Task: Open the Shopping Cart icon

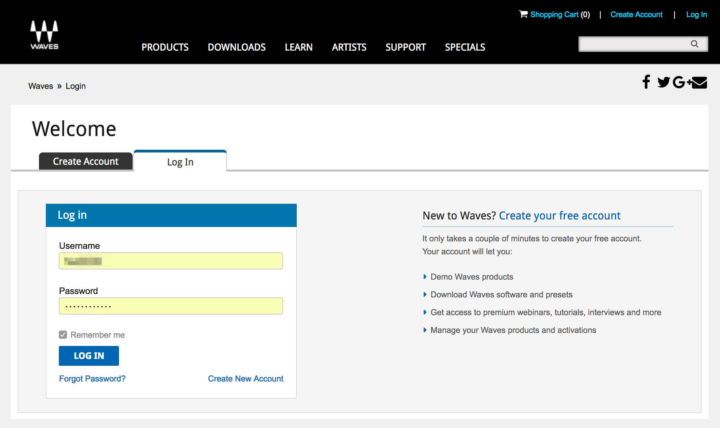Action: click(523, 14)
